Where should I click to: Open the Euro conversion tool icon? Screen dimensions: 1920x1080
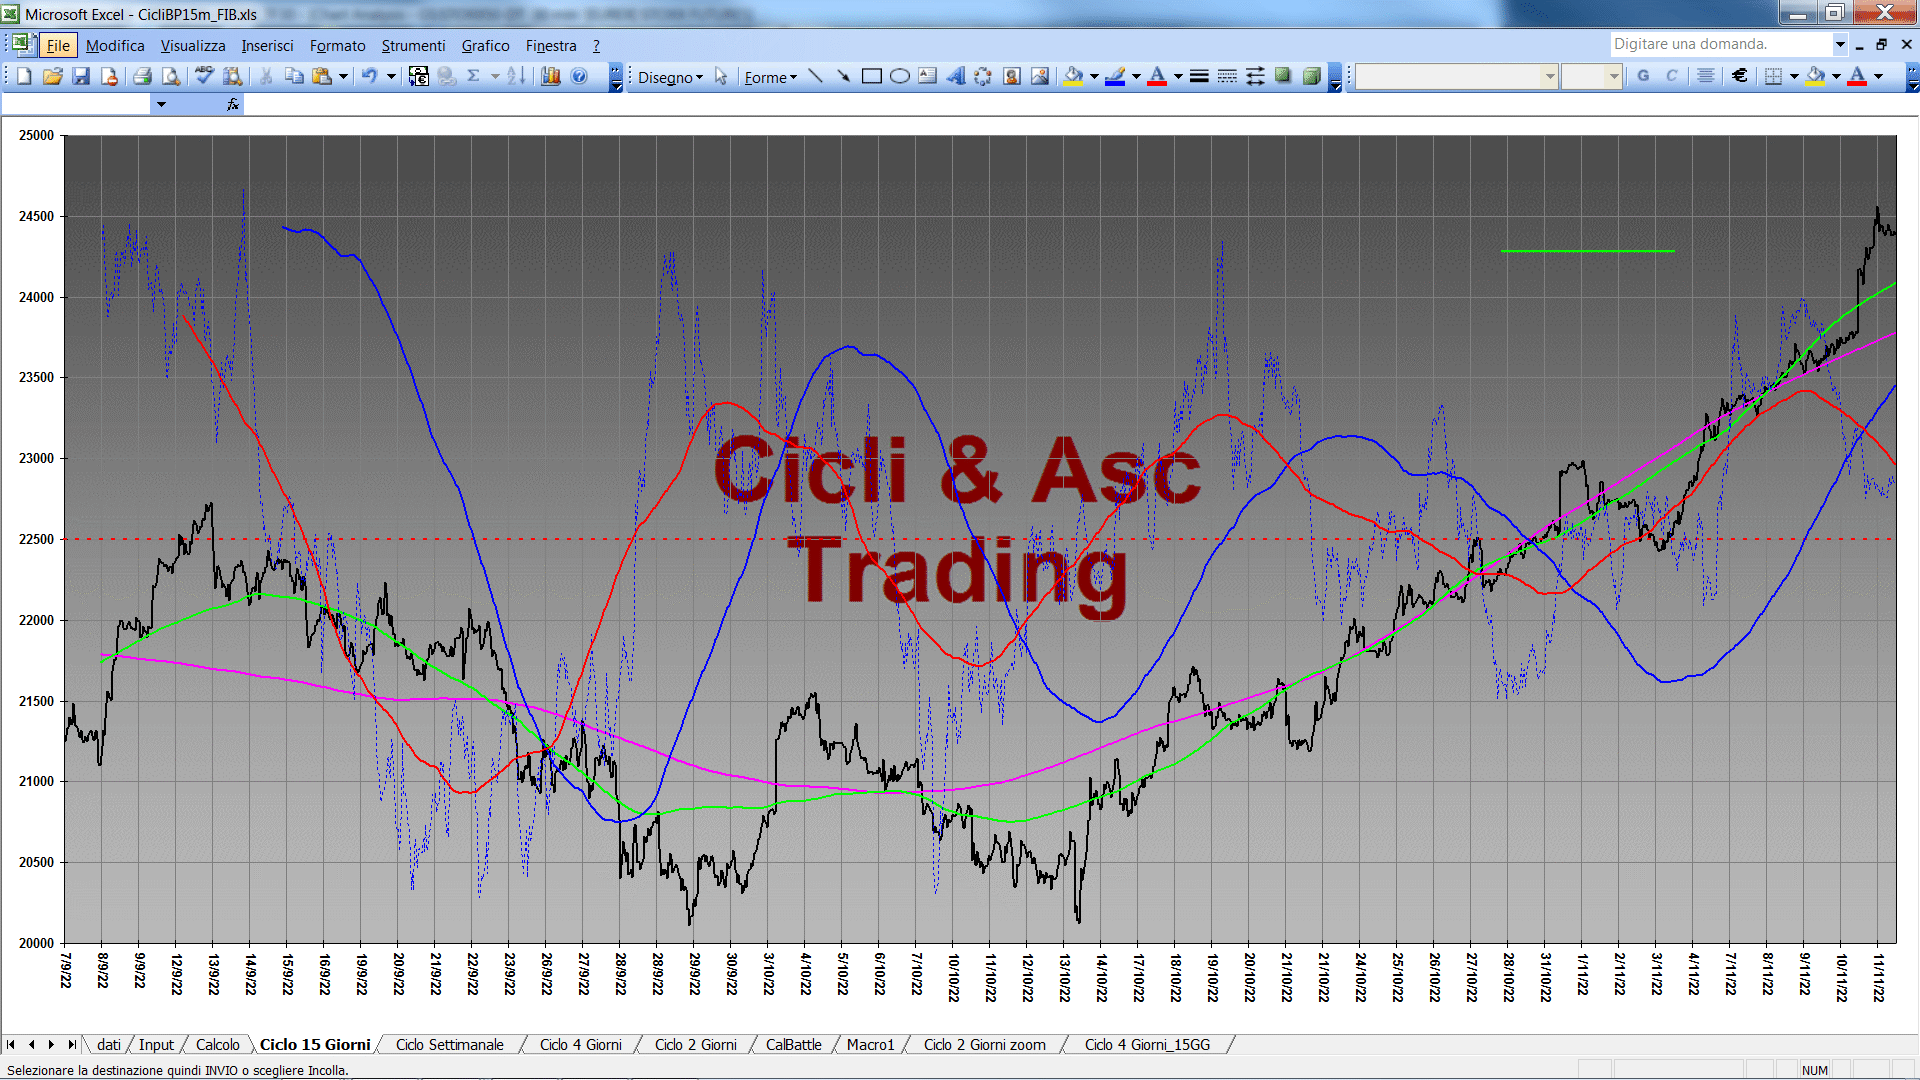pyautogui.click(x=419, y=76)
